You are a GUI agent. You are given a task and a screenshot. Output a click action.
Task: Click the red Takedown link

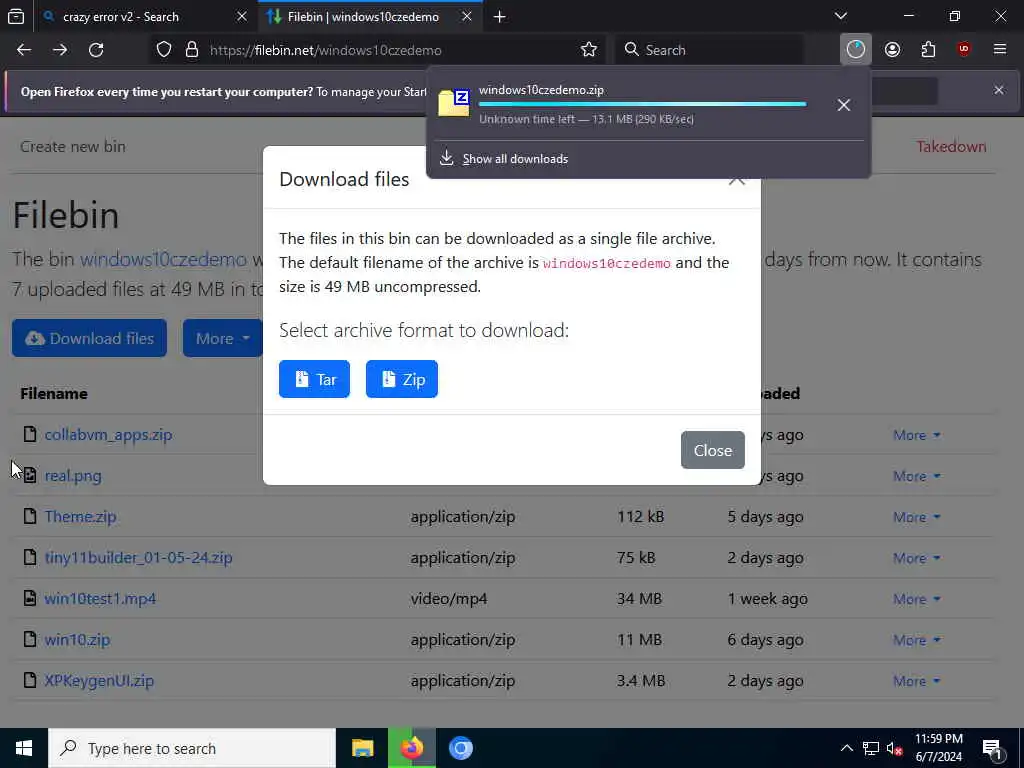point(951,146)
